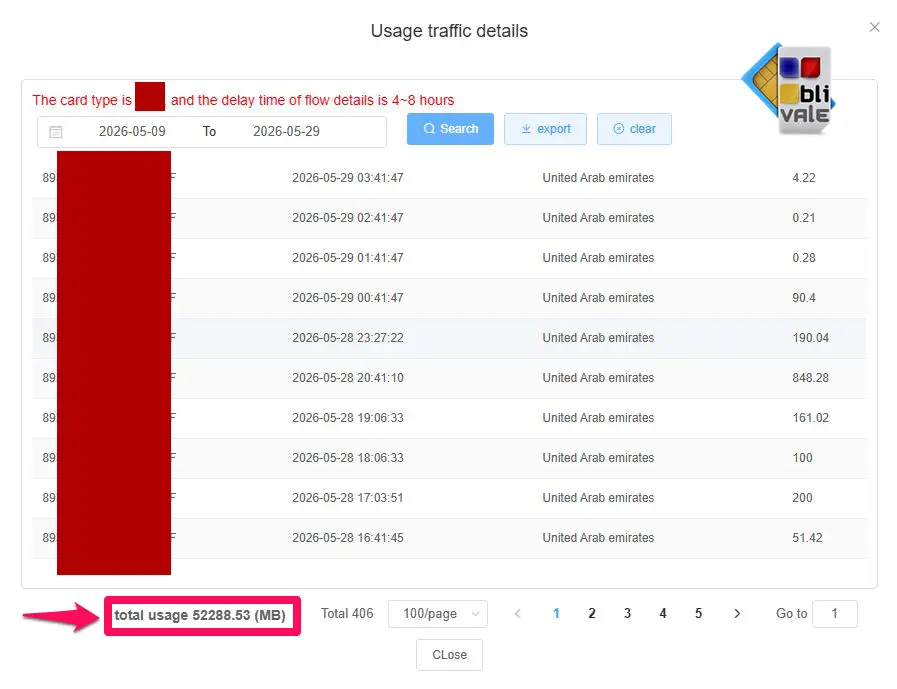Select usage value 848.28
The width and height of the screenshot is (897, 689).
(811, 378)
